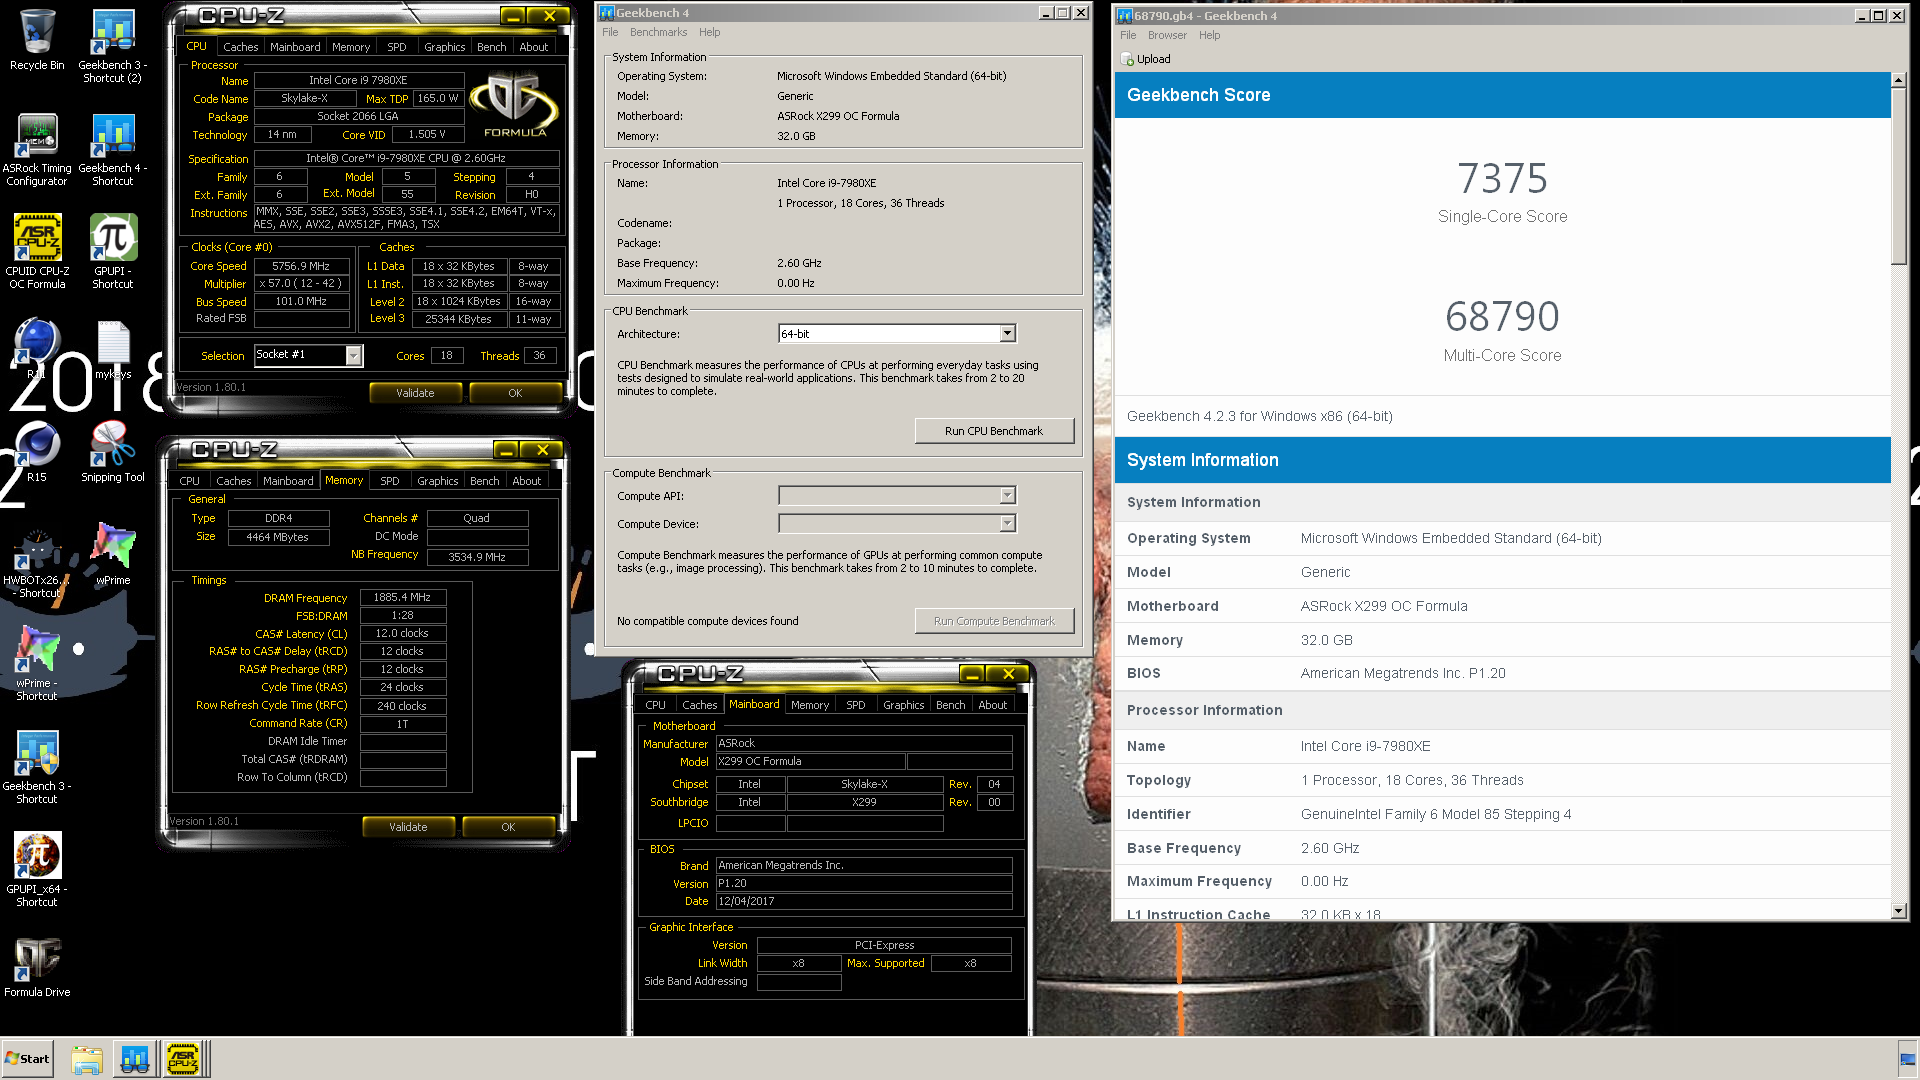The width and height of the screenshot is (1920, 1080).
Task: Click the Core VID 1.505 V value
Action: click(x=427, y=134)
